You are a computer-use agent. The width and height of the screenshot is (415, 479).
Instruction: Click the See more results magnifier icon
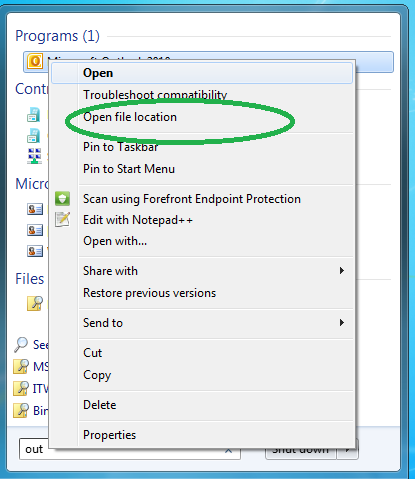(x=21, y=344)
